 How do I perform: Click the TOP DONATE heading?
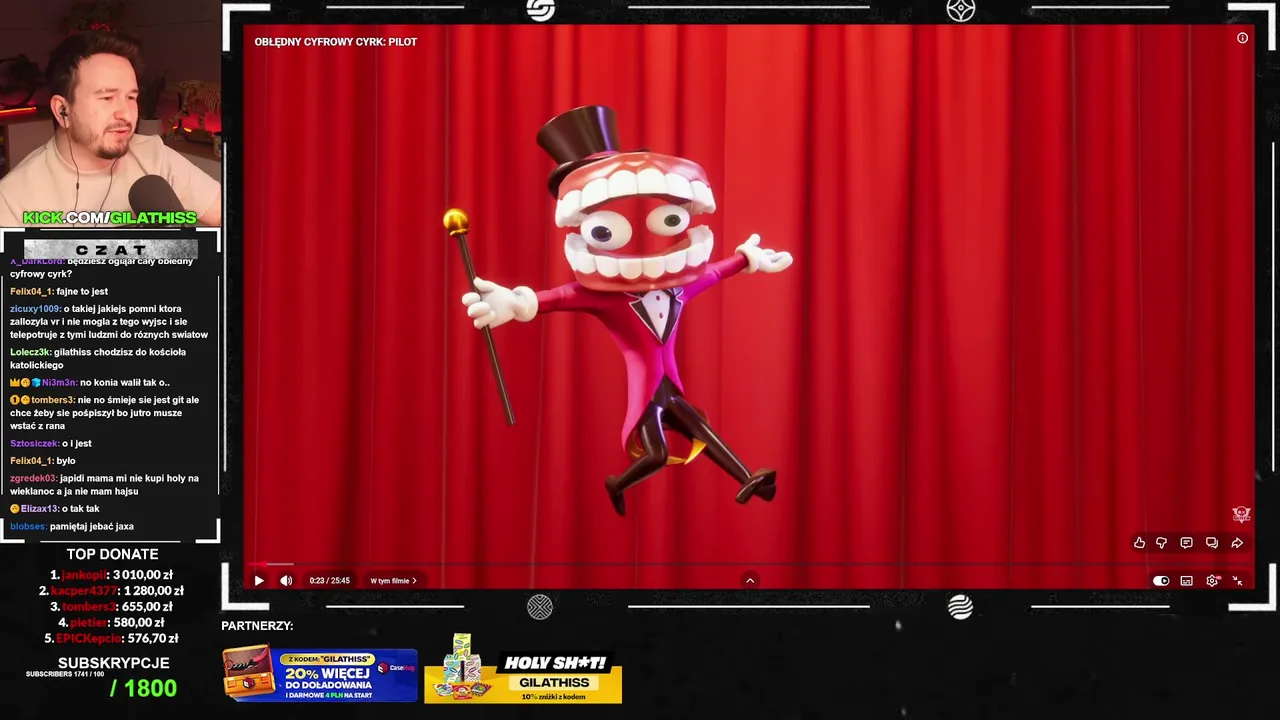(112, 554)
